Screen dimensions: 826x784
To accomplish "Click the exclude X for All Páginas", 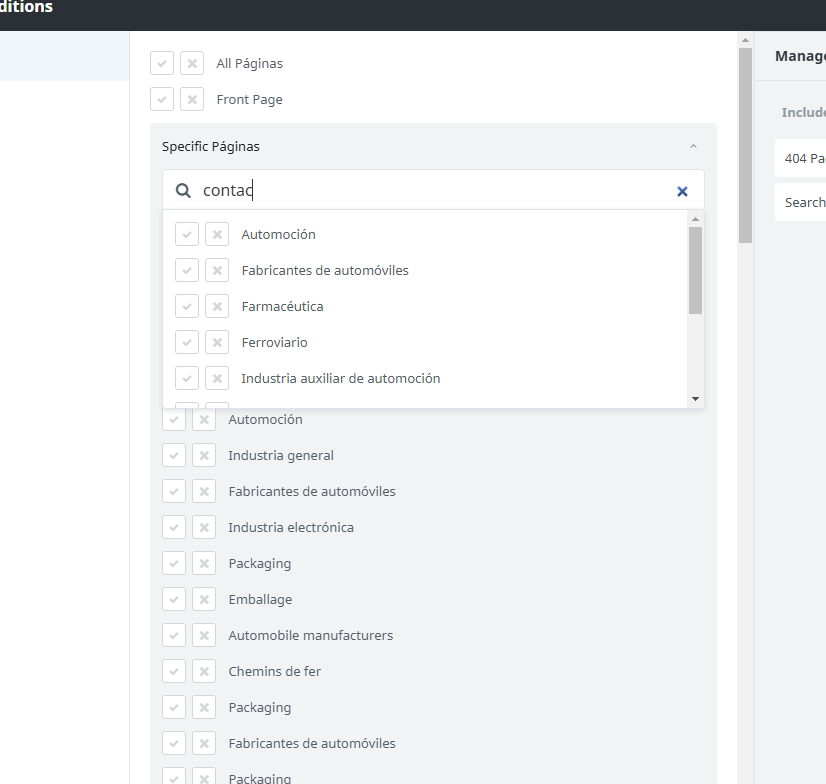I will (x=192, y=63).
